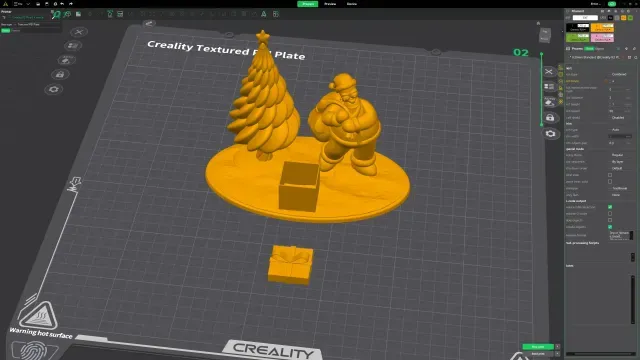This screenshot has width=640, height=360.
Task: Uncheck the Exclude objects checkbox
Action: (x=610, y=227)
